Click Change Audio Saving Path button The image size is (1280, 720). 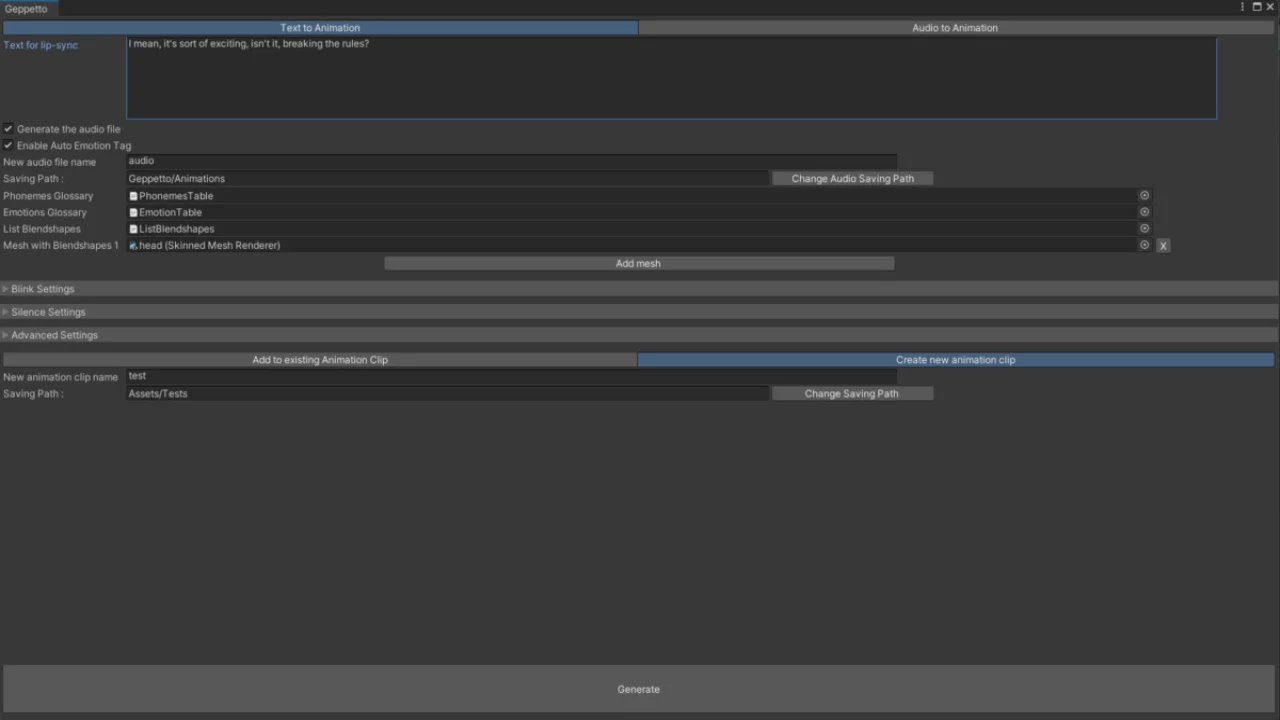(852, 179)
